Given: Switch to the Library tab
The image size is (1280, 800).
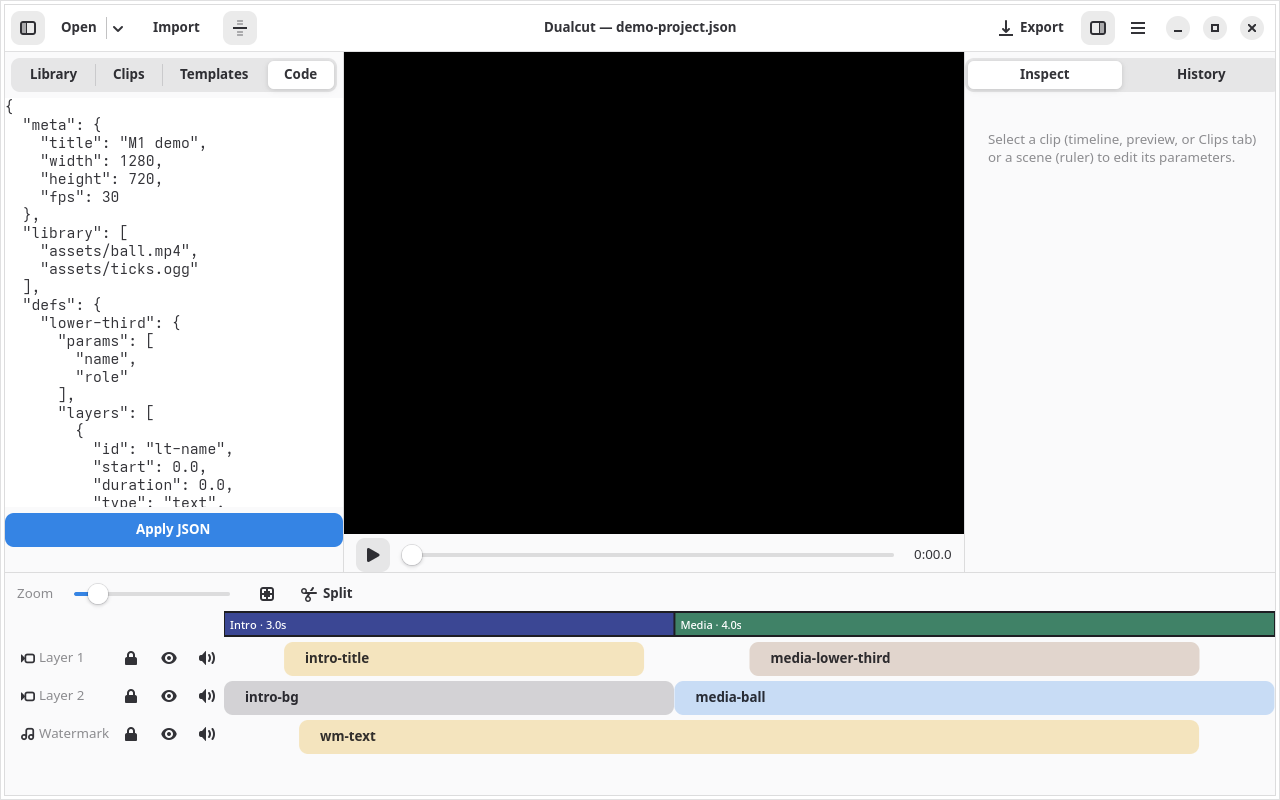Looking at the screenshot, I should pos(53,75).
